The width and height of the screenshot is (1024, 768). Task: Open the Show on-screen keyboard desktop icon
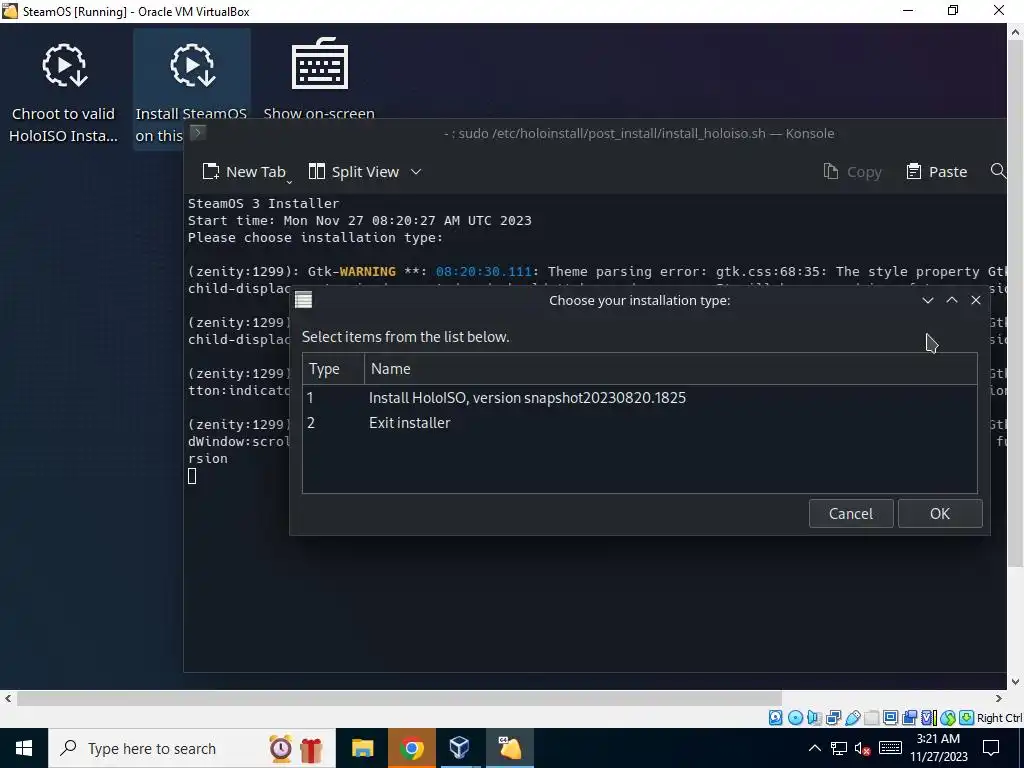319,78
